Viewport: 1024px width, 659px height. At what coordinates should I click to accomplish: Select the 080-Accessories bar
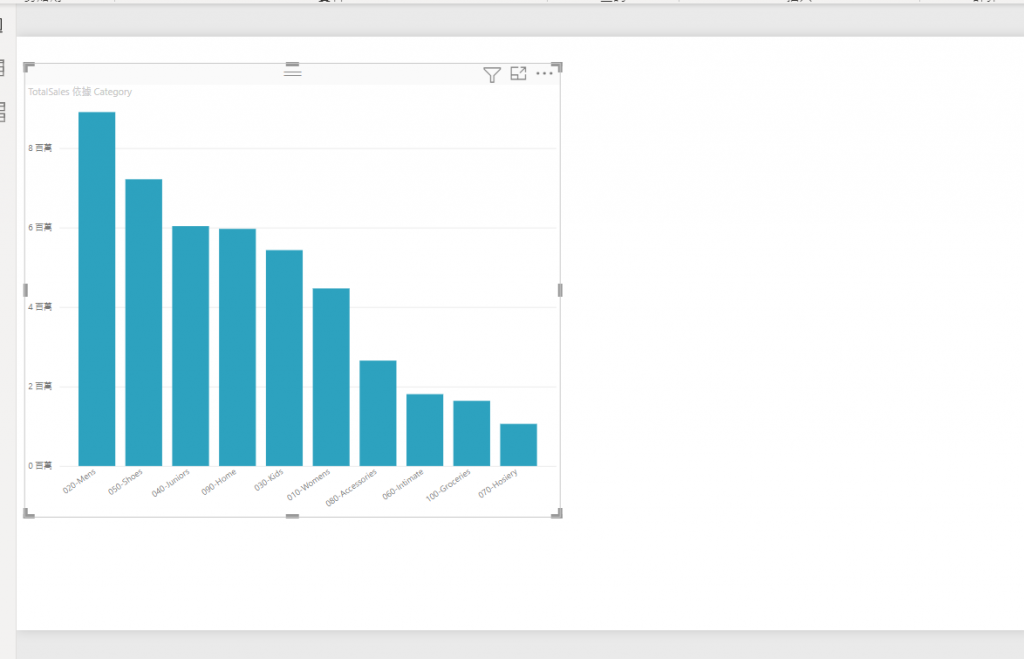pyautogui.click(x=378, y=413)
